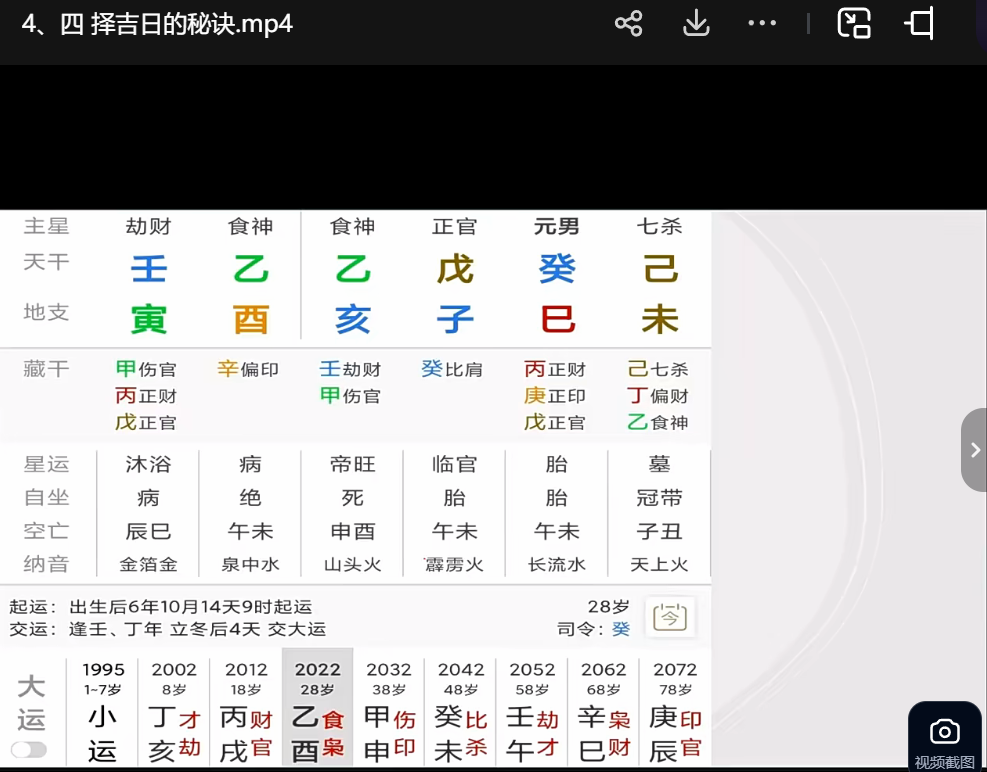Screen dimensions: 987x772
Task: Choose the 2002 丁亥 luck period
Action: pos(174,710)
